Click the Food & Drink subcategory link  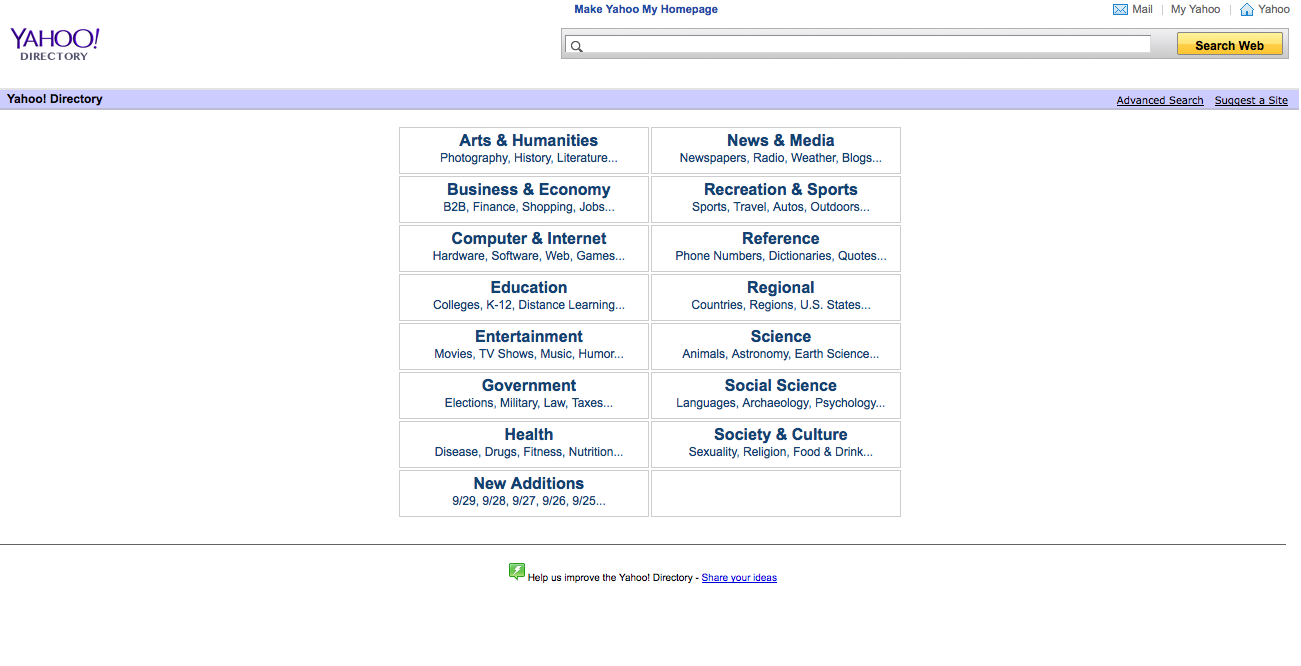(829, 452)
